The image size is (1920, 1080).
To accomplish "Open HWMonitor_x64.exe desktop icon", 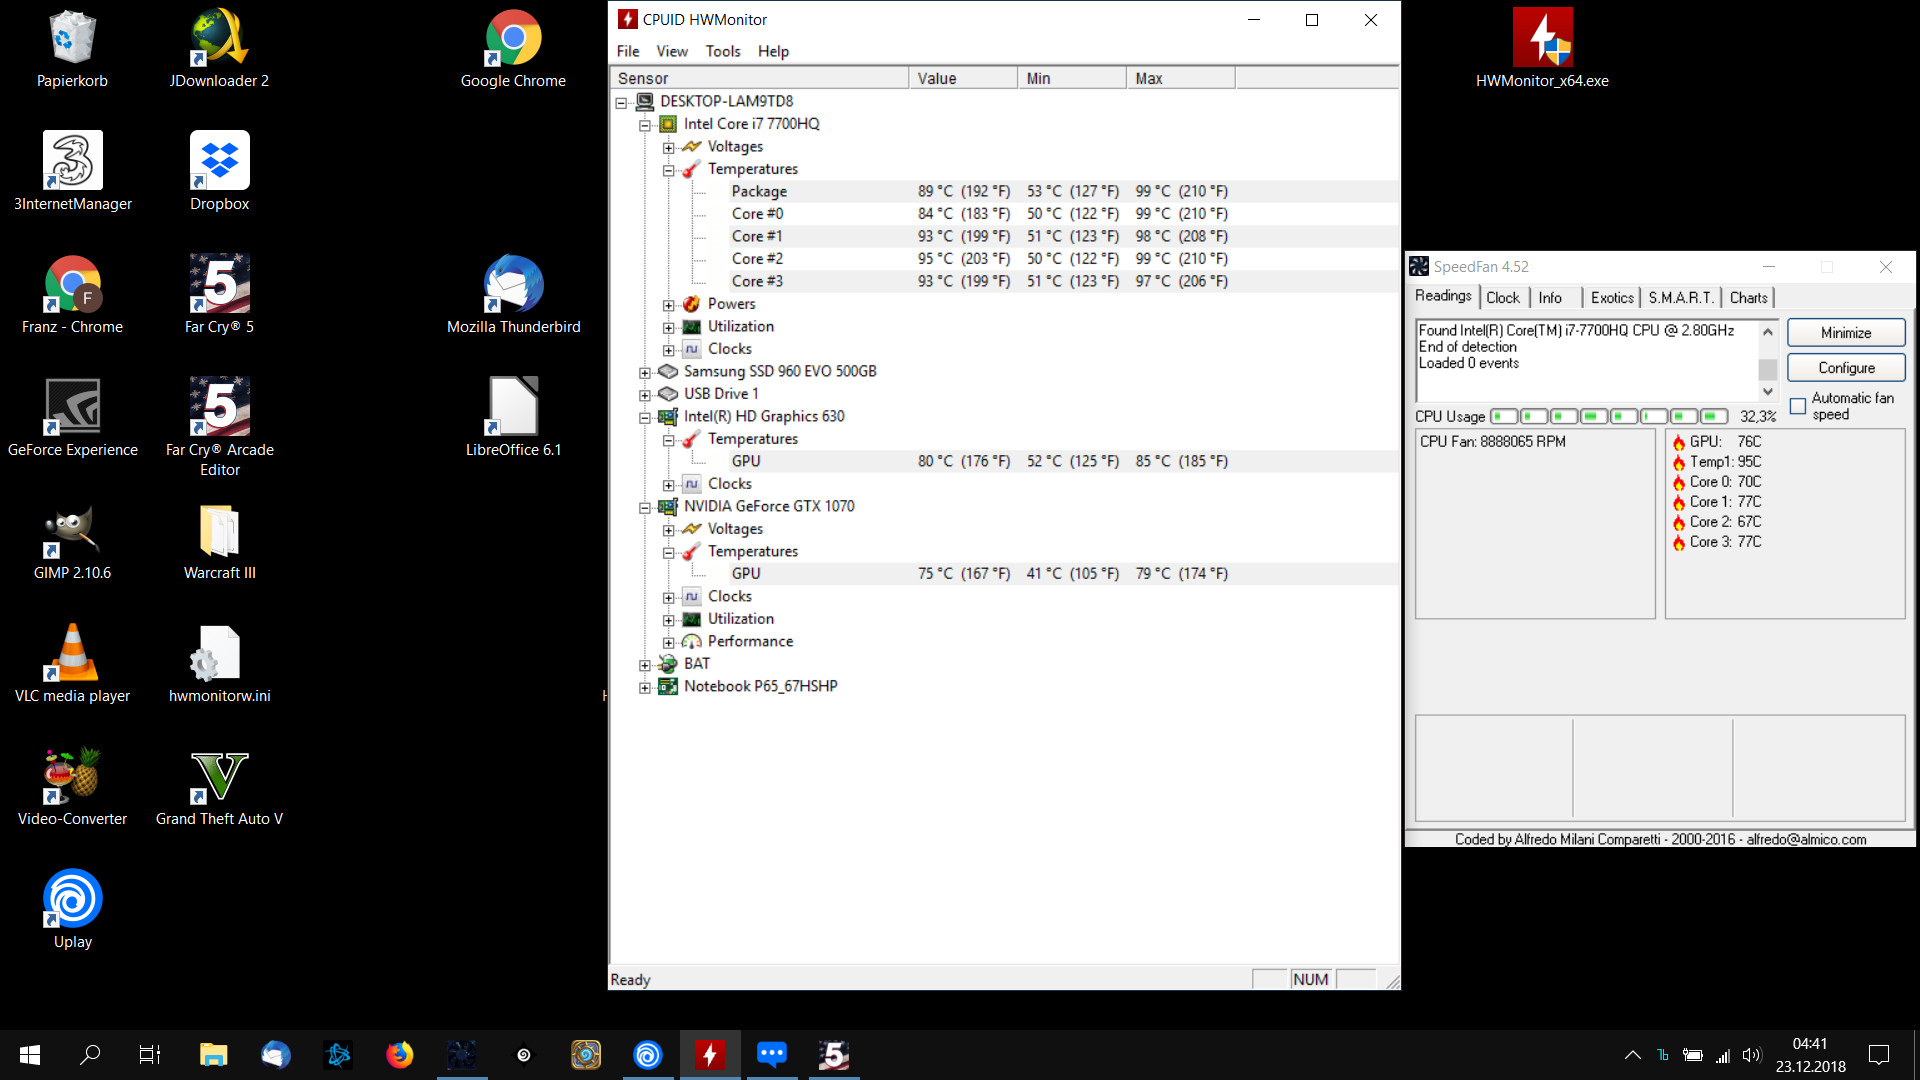I will click(x=1542, y=40).
